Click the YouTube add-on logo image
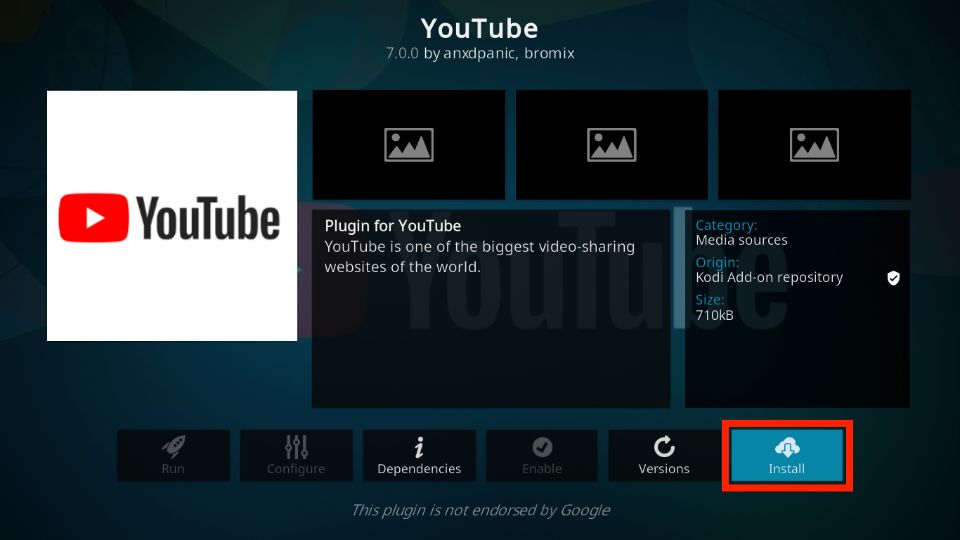The width and height of the screenshot is (960, 540). [x=172, y=216]
